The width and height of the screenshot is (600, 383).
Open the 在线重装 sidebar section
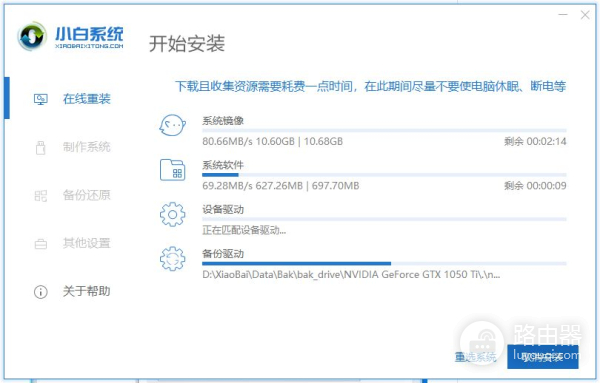[86, 99]
